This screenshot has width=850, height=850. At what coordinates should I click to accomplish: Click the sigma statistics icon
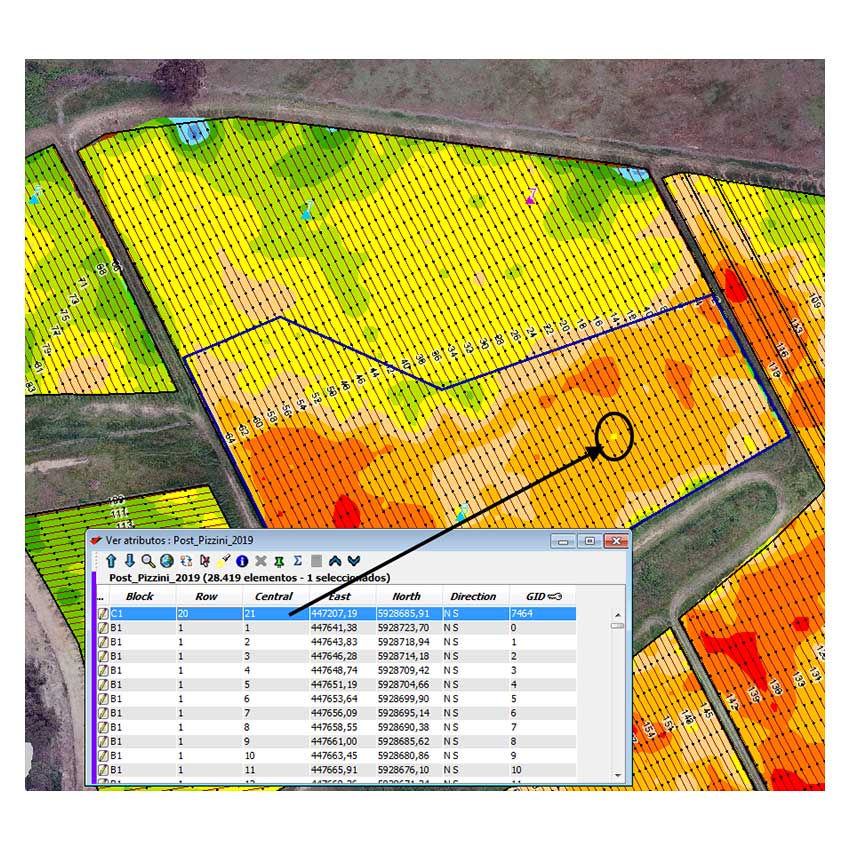point(298,561)
